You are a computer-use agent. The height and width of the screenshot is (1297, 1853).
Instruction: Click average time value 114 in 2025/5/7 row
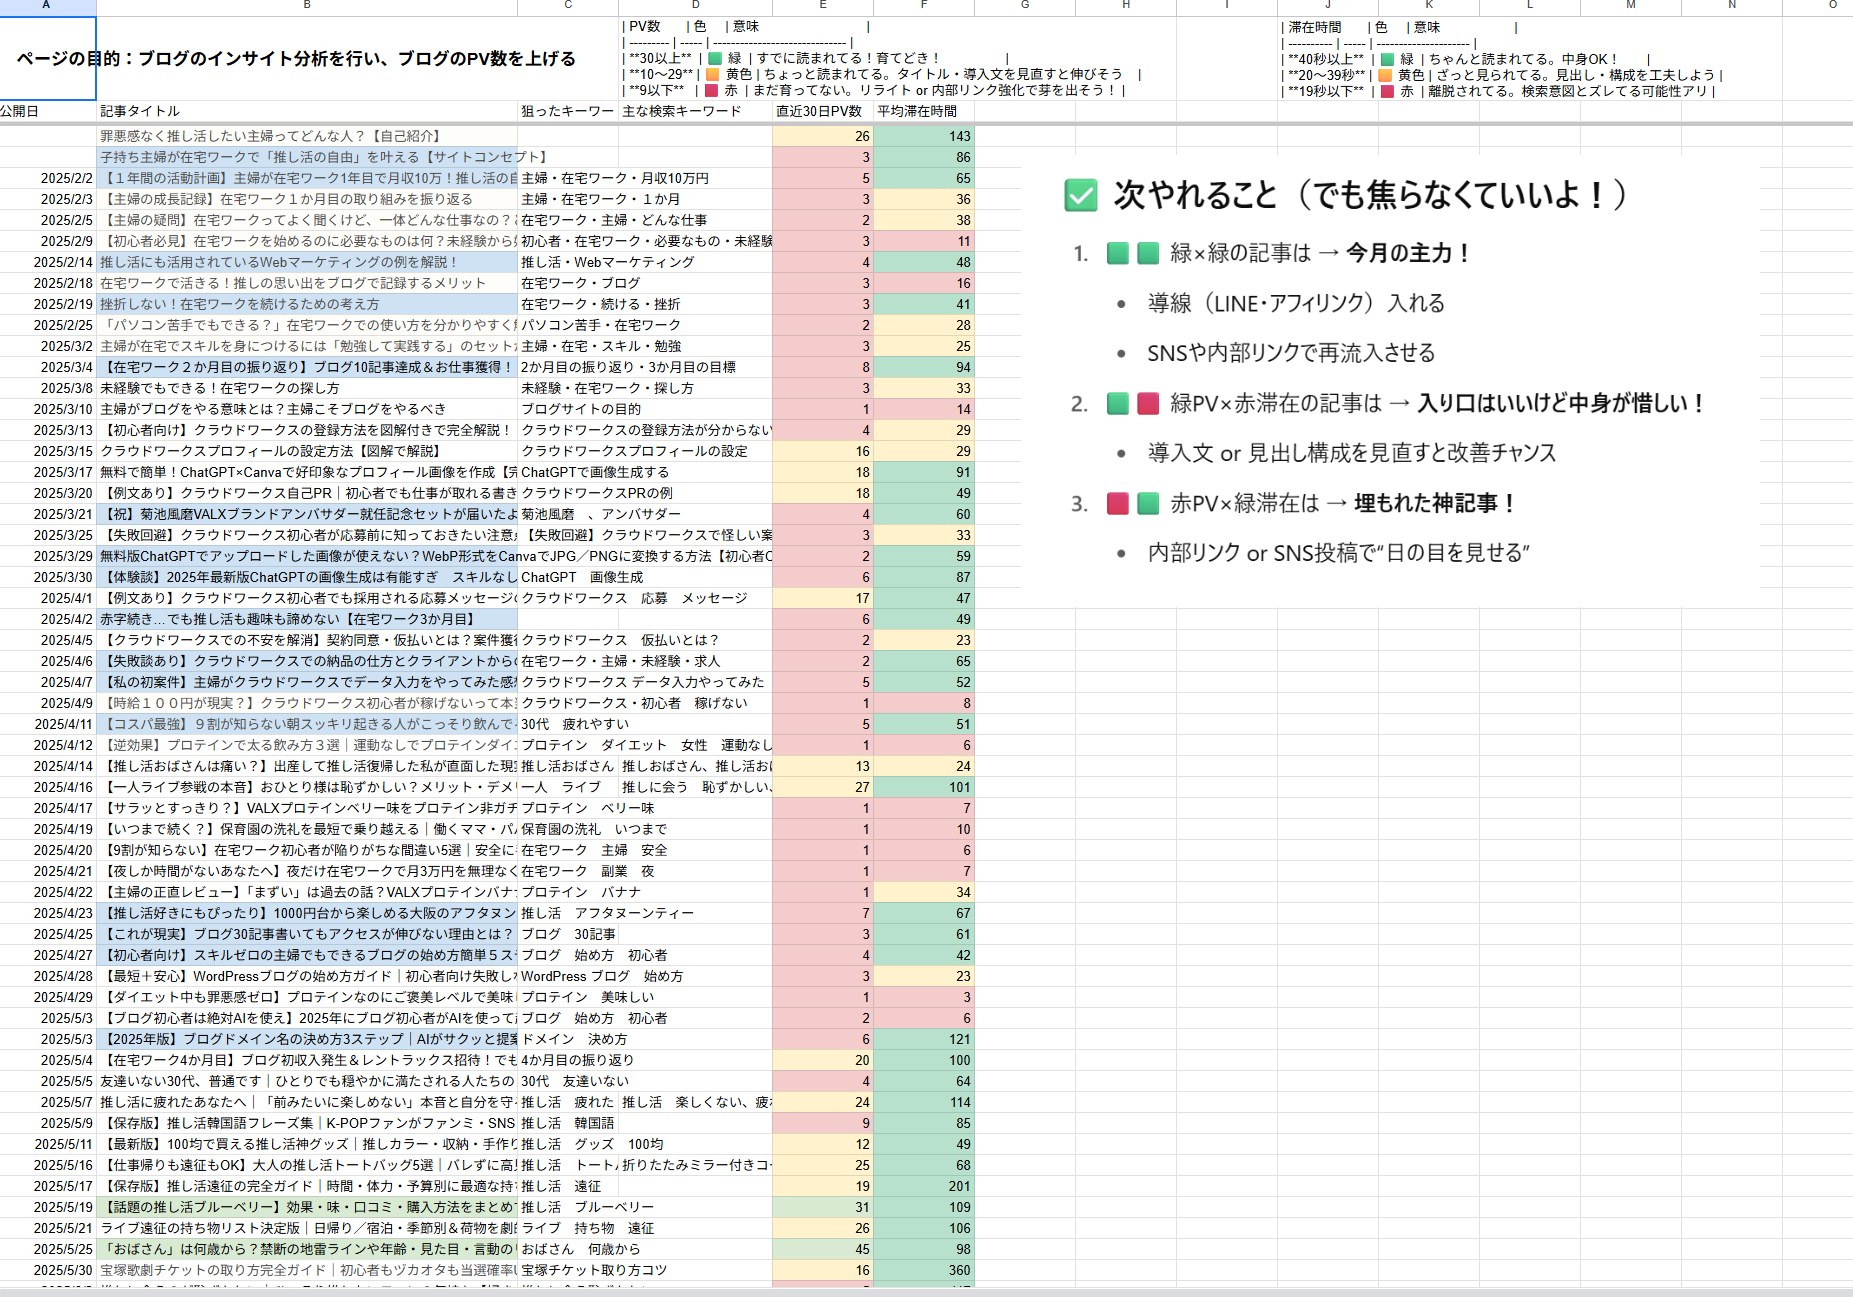click(x=924, y=1102)
